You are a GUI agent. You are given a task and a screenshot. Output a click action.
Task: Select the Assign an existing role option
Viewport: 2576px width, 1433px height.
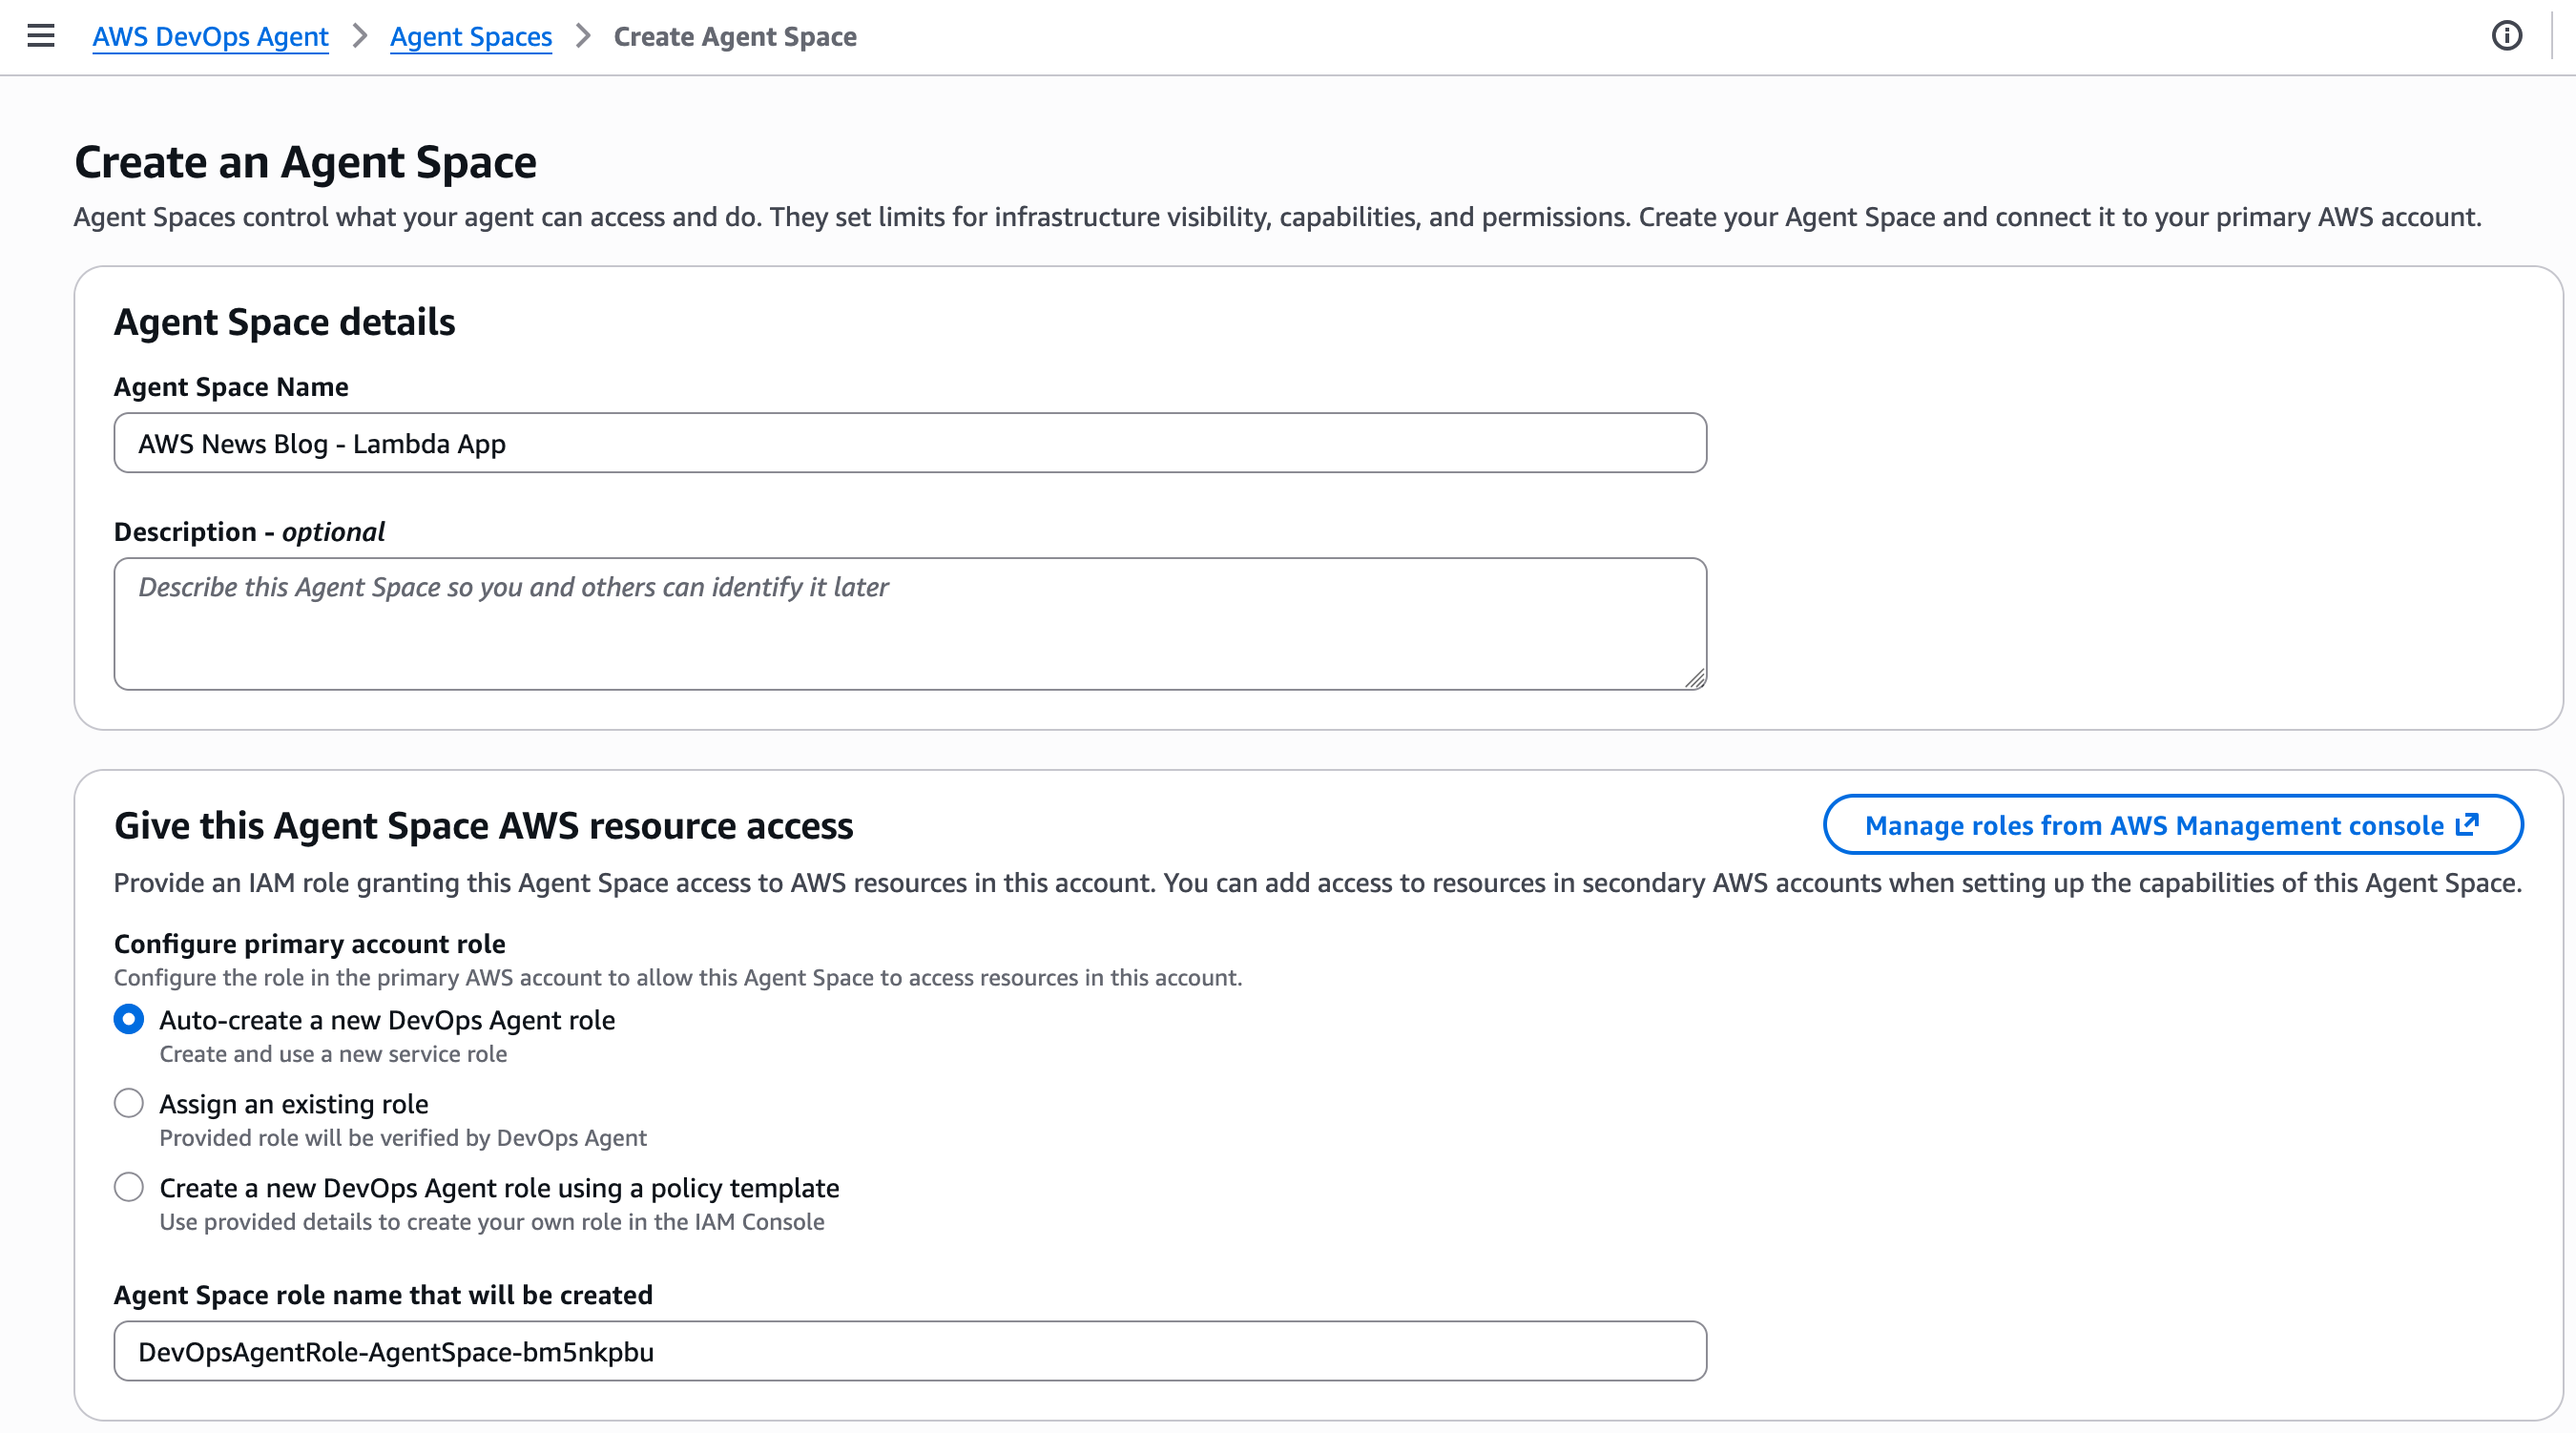129,1103
